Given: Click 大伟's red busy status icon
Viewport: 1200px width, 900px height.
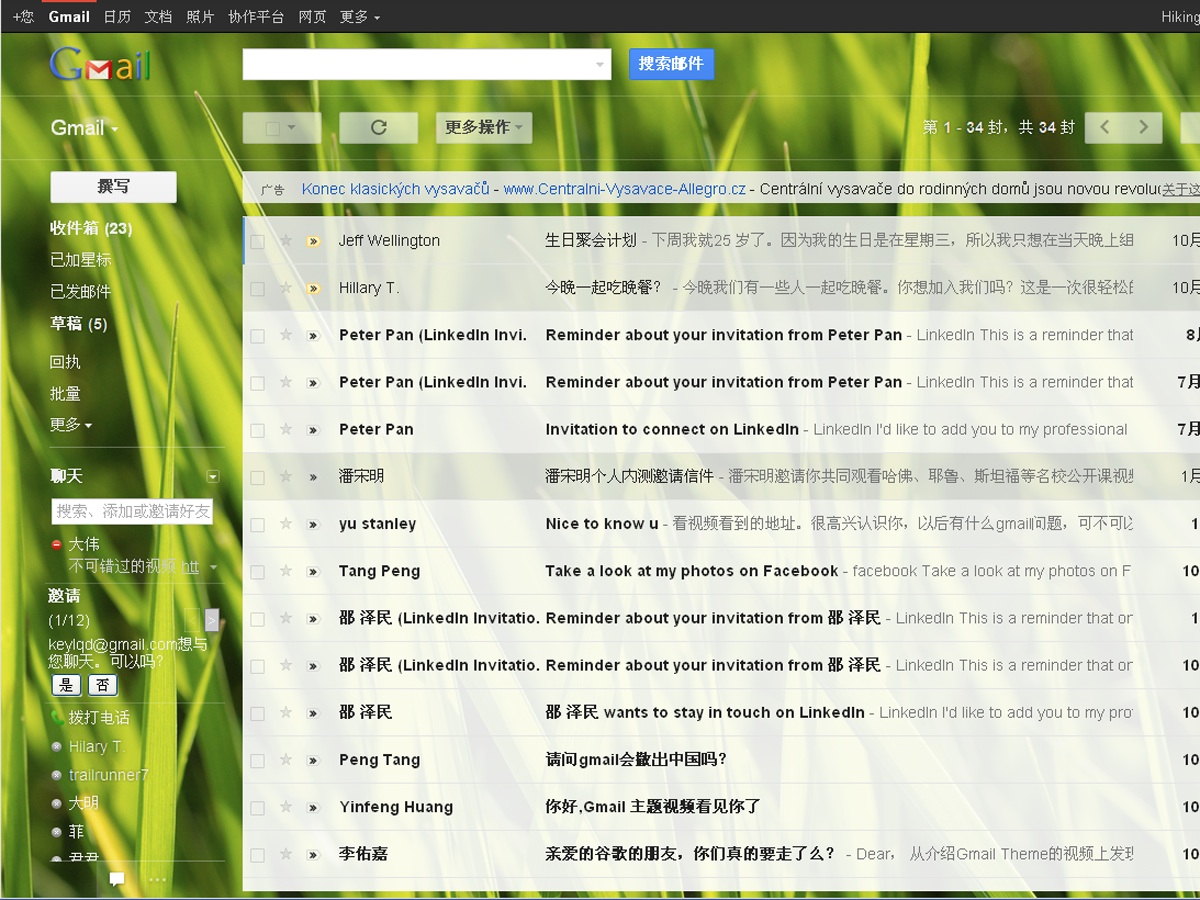Looking at the screenshot, I should pos(57,545).
